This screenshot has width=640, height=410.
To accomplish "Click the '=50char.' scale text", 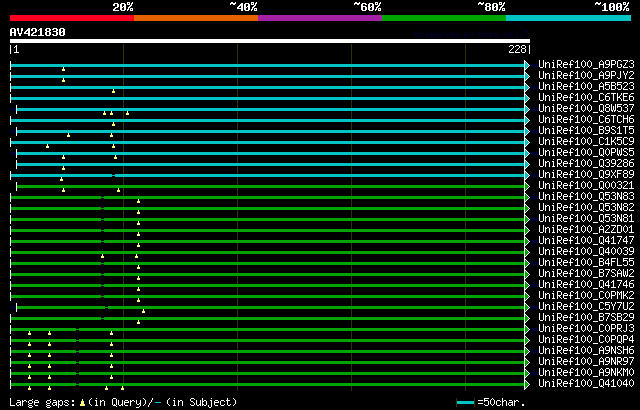I will (x=501, y=402).
